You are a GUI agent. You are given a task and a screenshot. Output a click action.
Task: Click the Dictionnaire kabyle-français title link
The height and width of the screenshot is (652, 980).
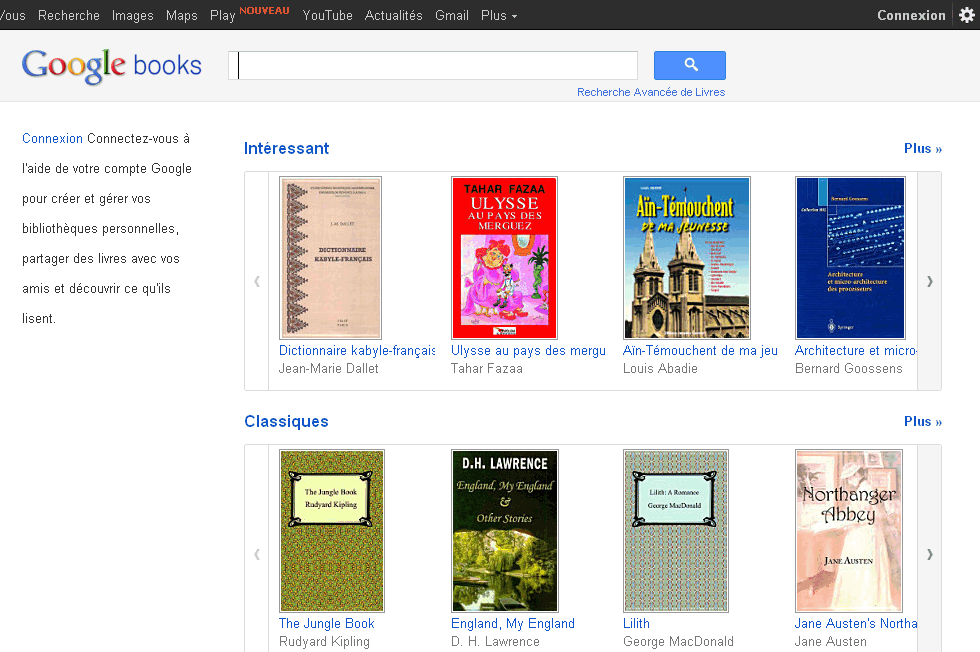357,351
